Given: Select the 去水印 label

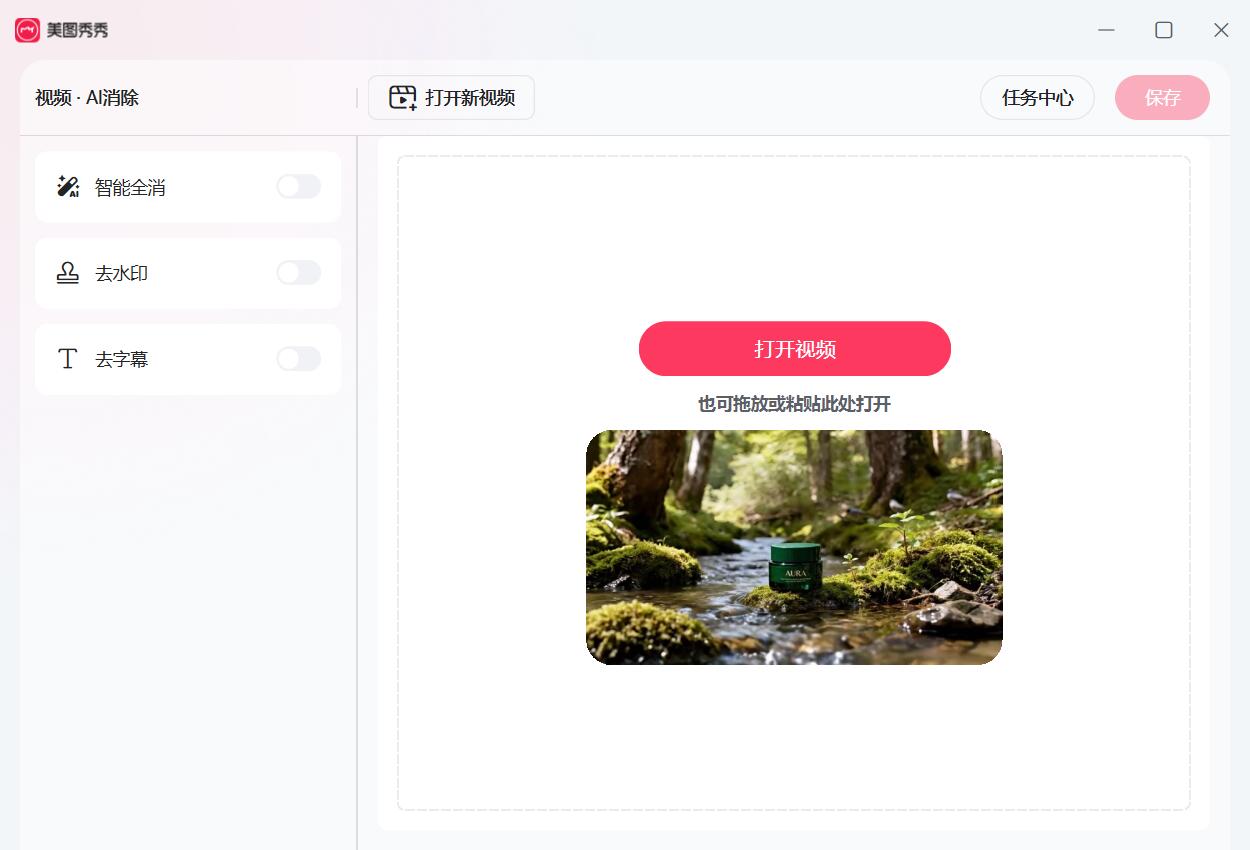Looking at the screenshot, I should click(122, 273).
